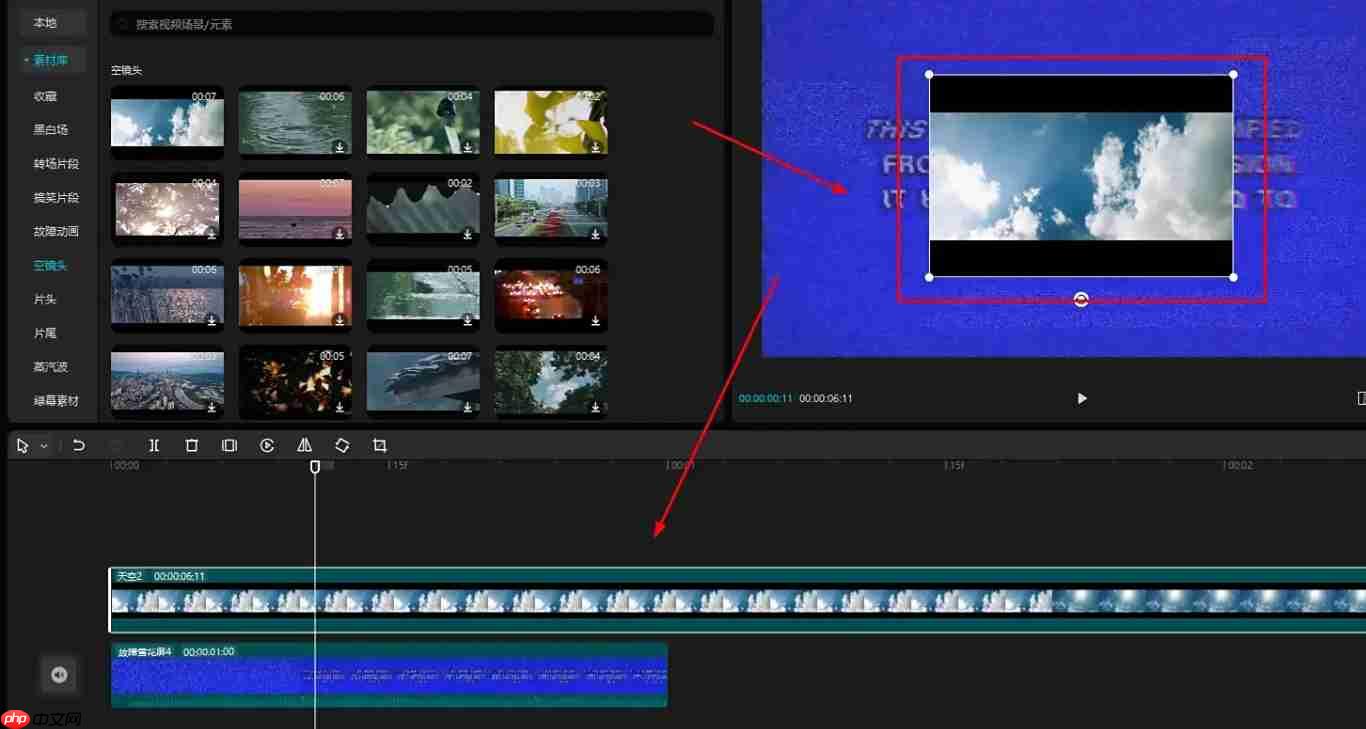Image resolution: width=1366 pixels, height=729 pixels.
Task: Open the 空镜头 category list
Action: point(50,265)
